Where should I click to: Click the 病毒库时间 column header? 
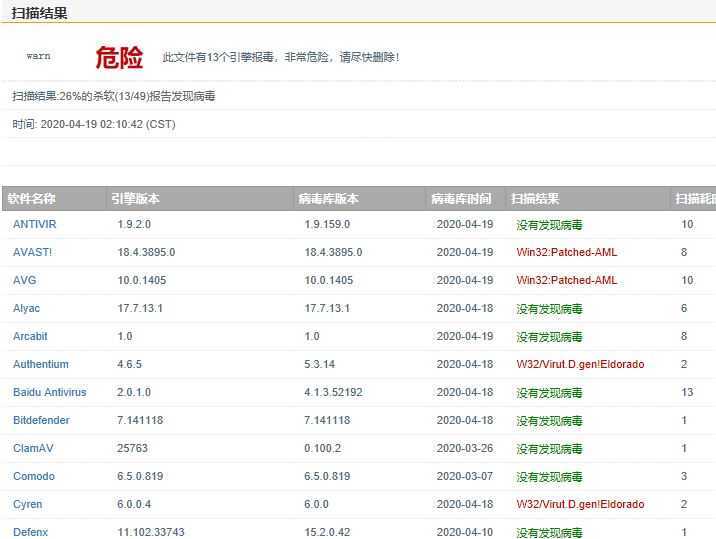click(461, 198)
